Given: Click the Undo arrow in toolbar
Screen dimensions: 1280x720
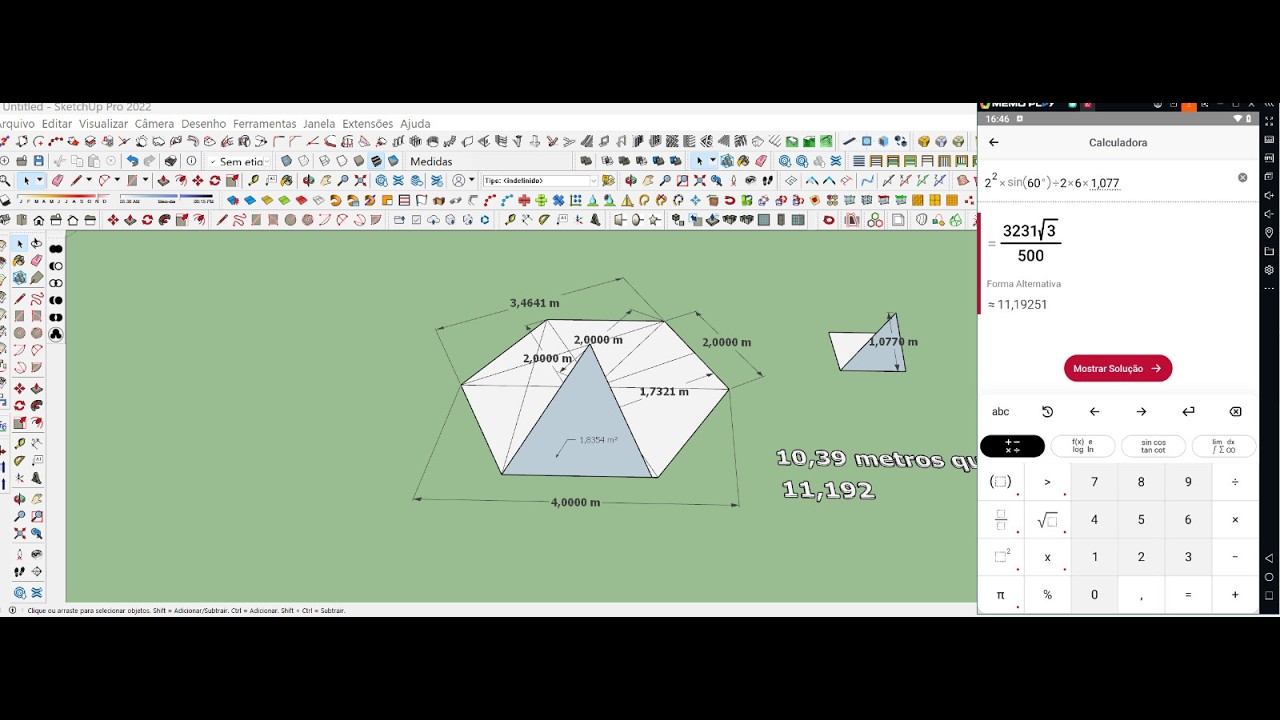Looking at the screenshot, I should point(132,161).
